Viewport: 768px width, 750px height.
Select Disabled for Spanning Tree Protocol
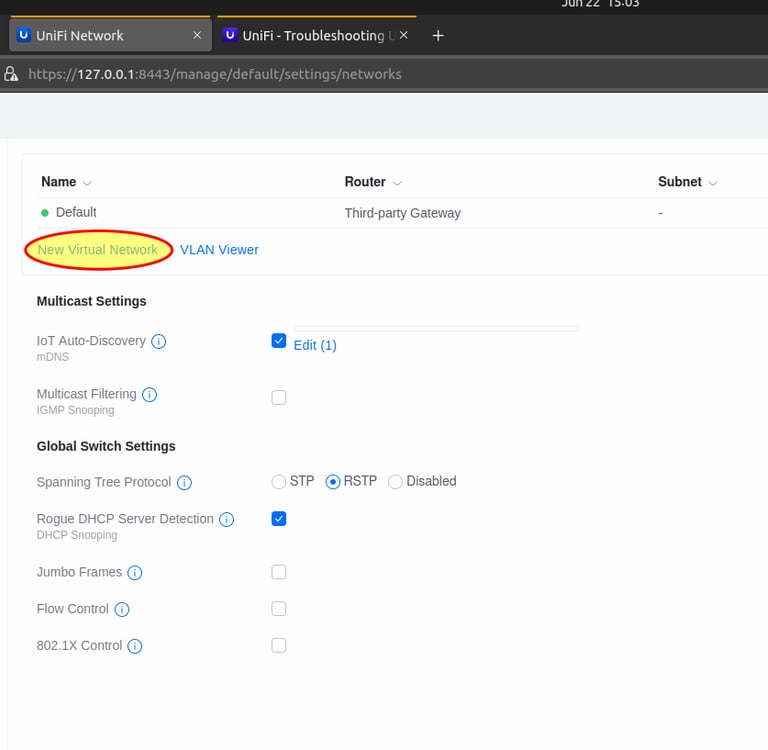click(395, 482)
